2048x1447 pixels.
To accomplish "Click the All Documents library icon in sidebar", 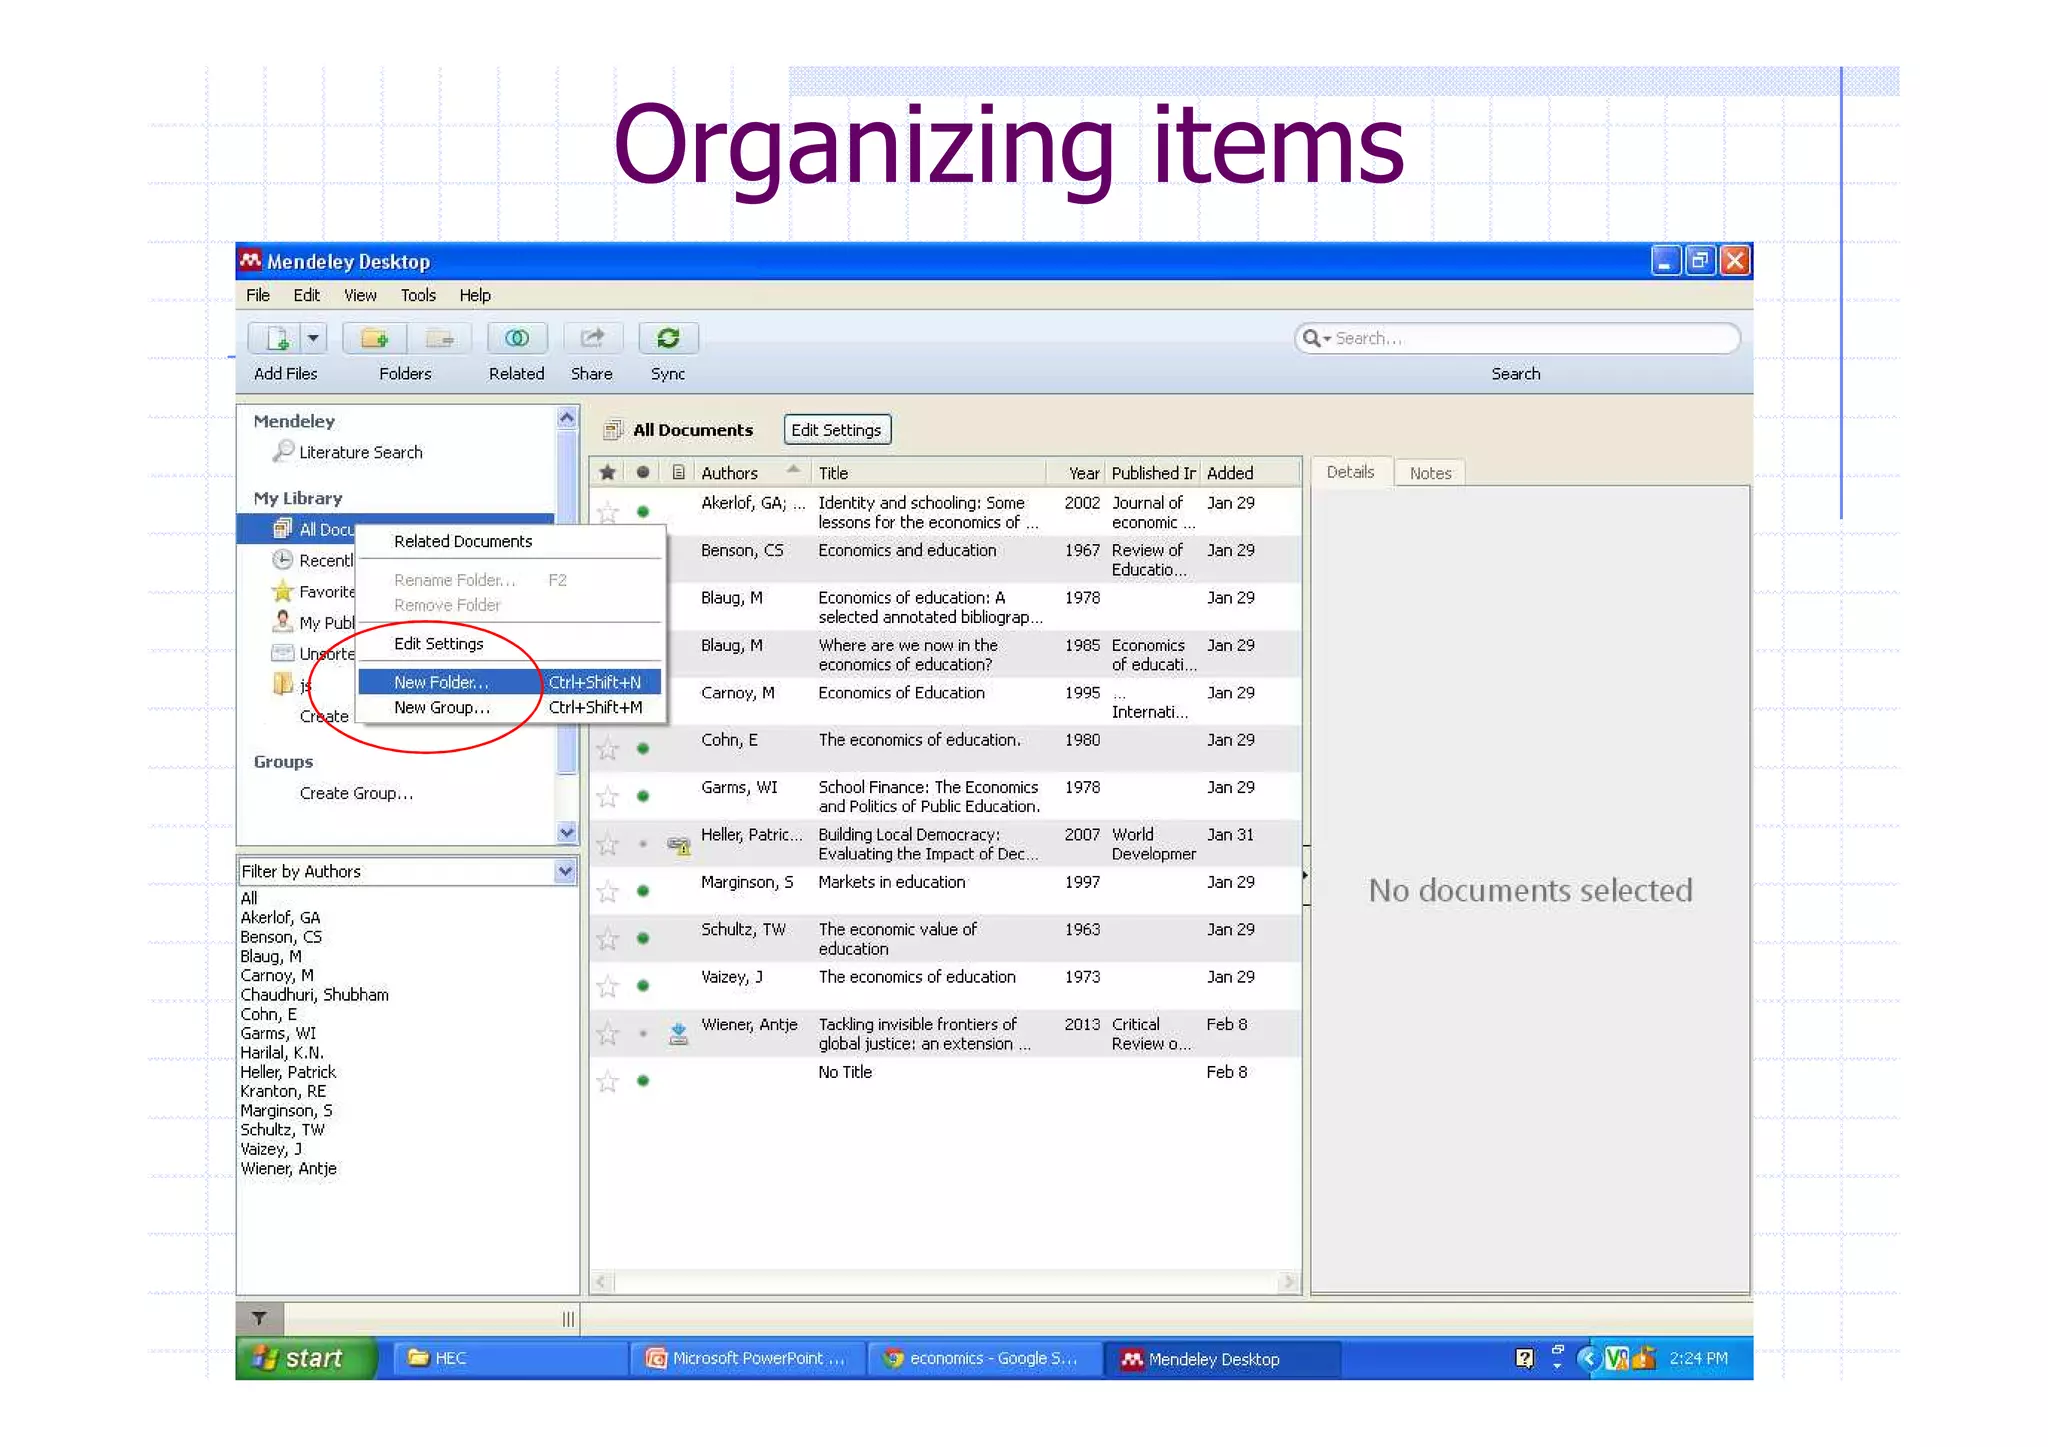I will [x=282, y=529].
